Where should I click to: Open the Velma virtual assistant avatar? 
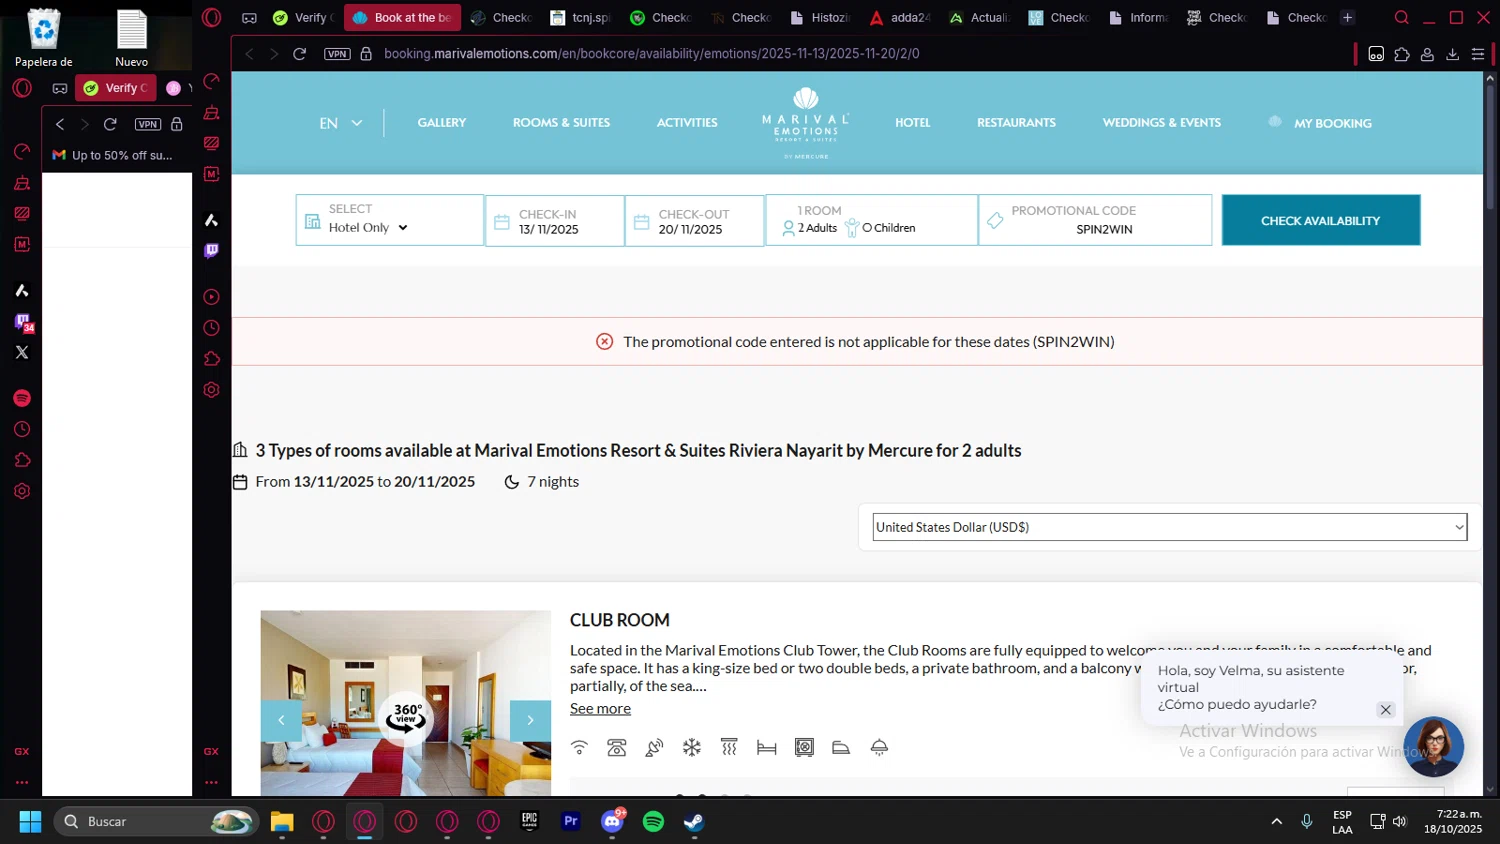[x=1433, y=746]
